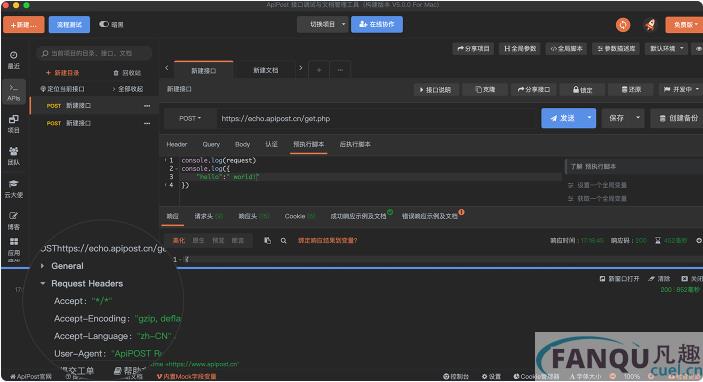The width and height of the screenshot is (703, 382).
Task: Open the 回收站 recycle bin
Action: click(127, 73)
